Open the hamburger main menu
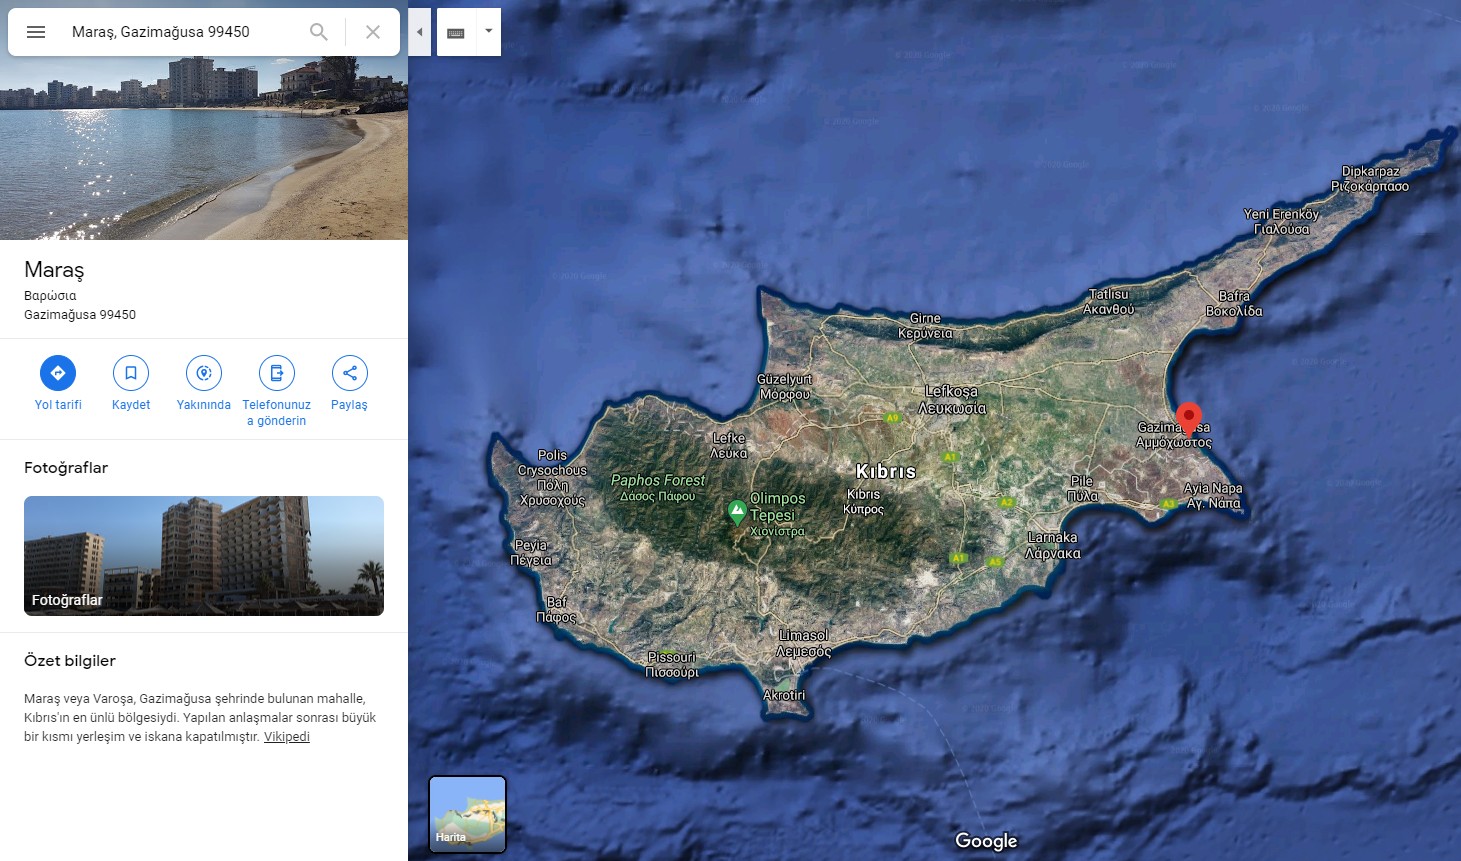The image size is (1461, 861). point(36,32)
